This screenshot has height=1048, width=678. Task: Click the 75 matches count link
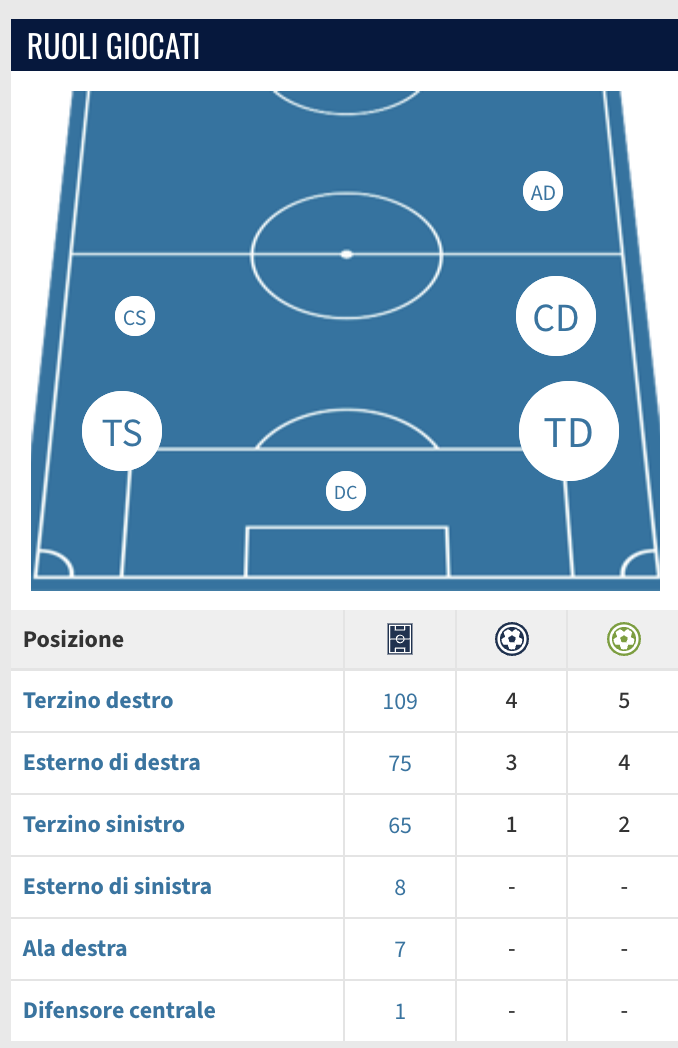[x=400, y=763]
